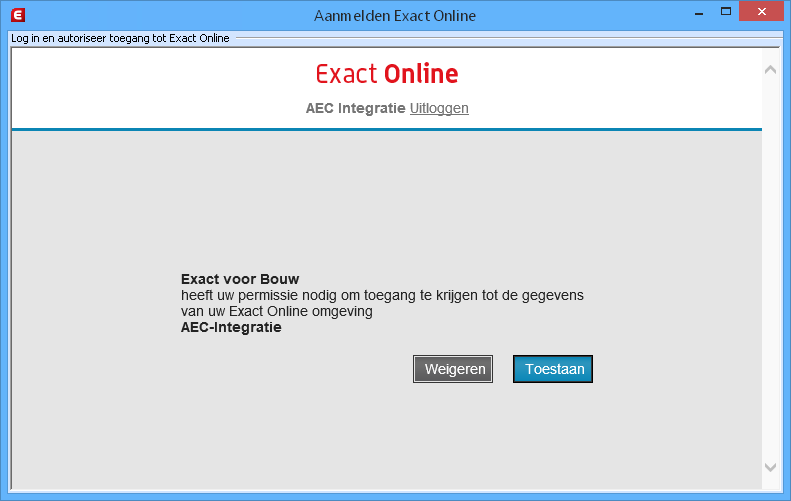
Task: Maximize the Aanmelden Exact Online window
Action: (726, 11)
